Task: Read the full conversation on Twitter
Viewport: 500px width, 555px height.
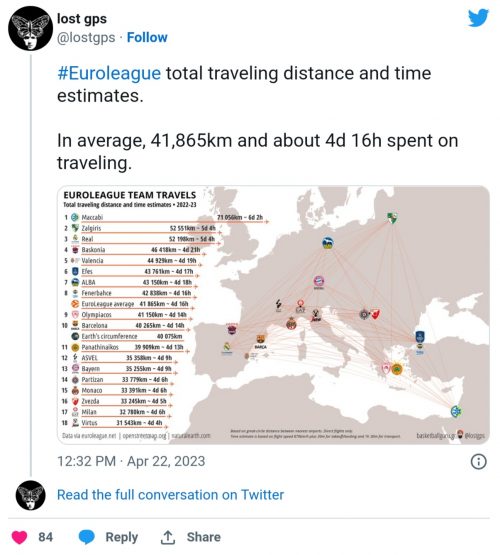Action: point(171,495)
